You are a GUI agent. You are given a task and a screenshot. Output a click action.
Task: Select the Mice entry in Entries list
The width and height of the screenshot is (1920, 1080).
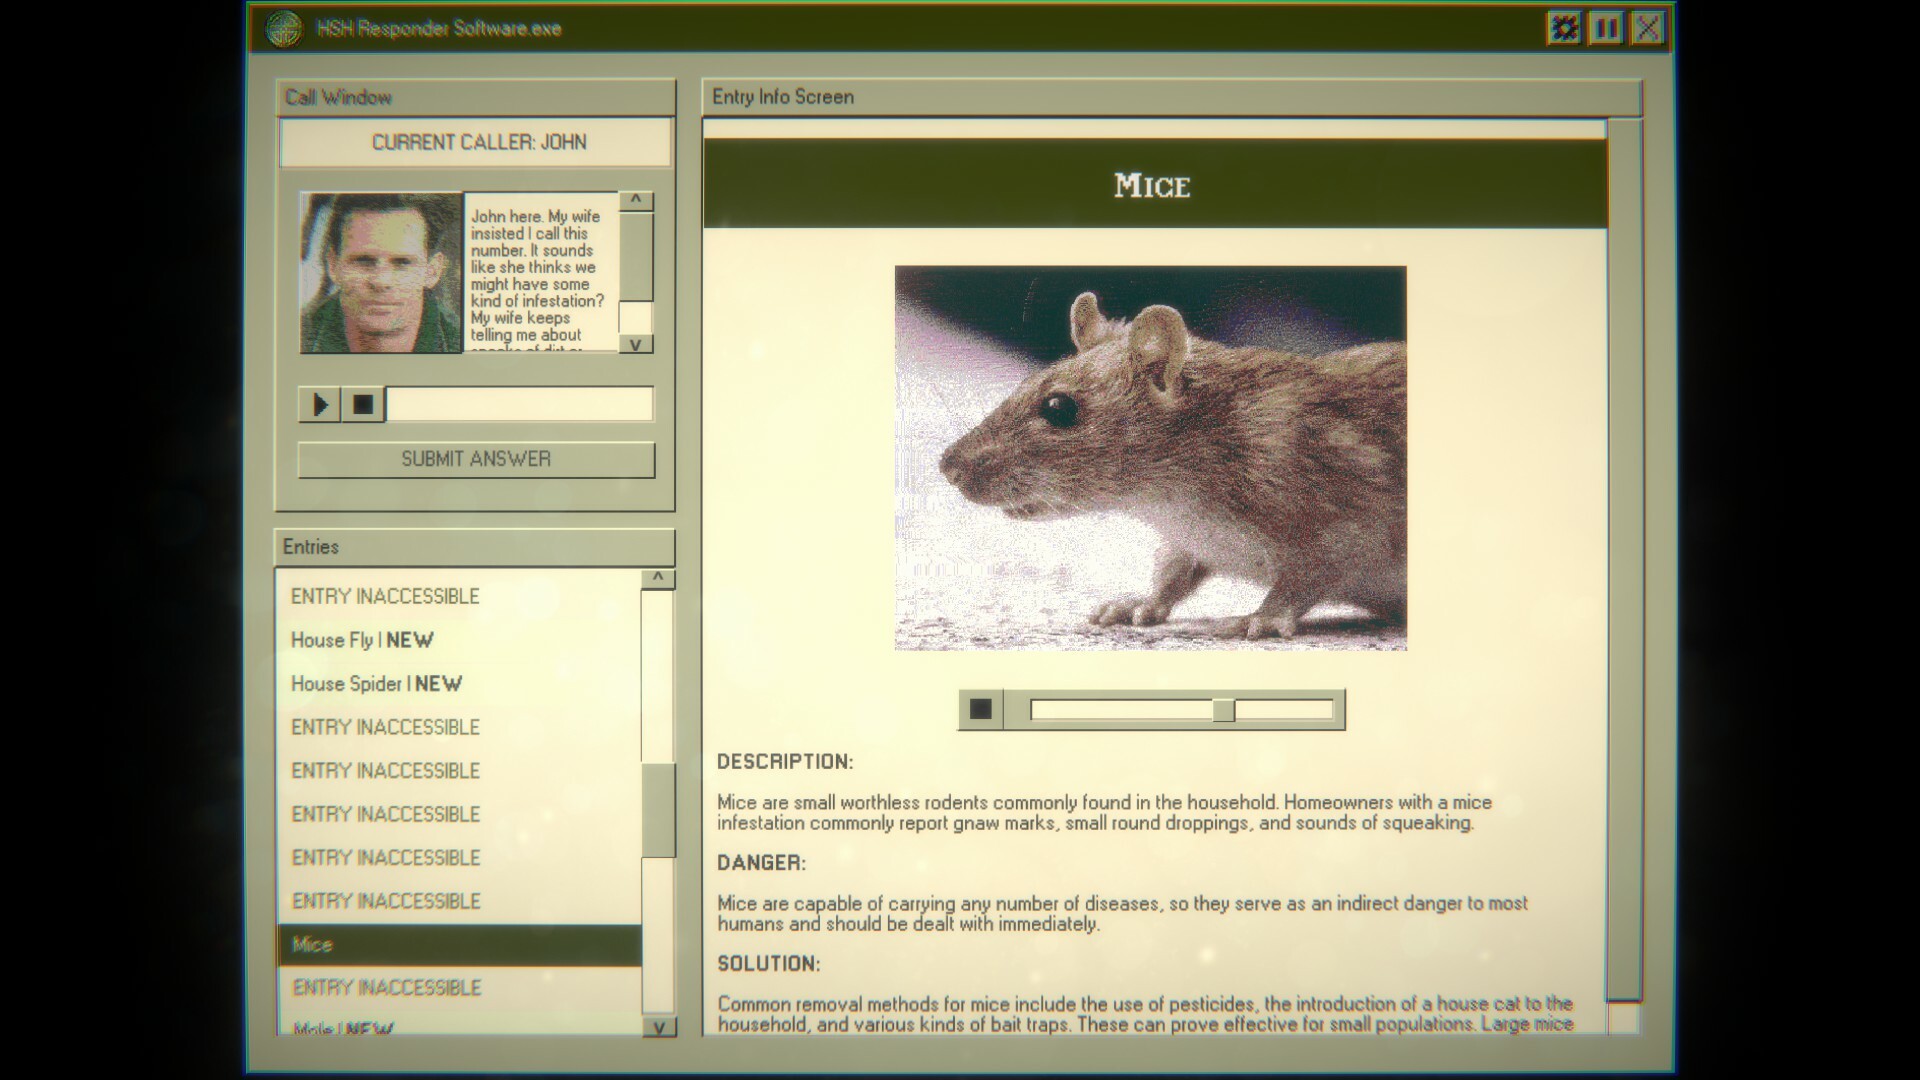[x=460, y=943]
